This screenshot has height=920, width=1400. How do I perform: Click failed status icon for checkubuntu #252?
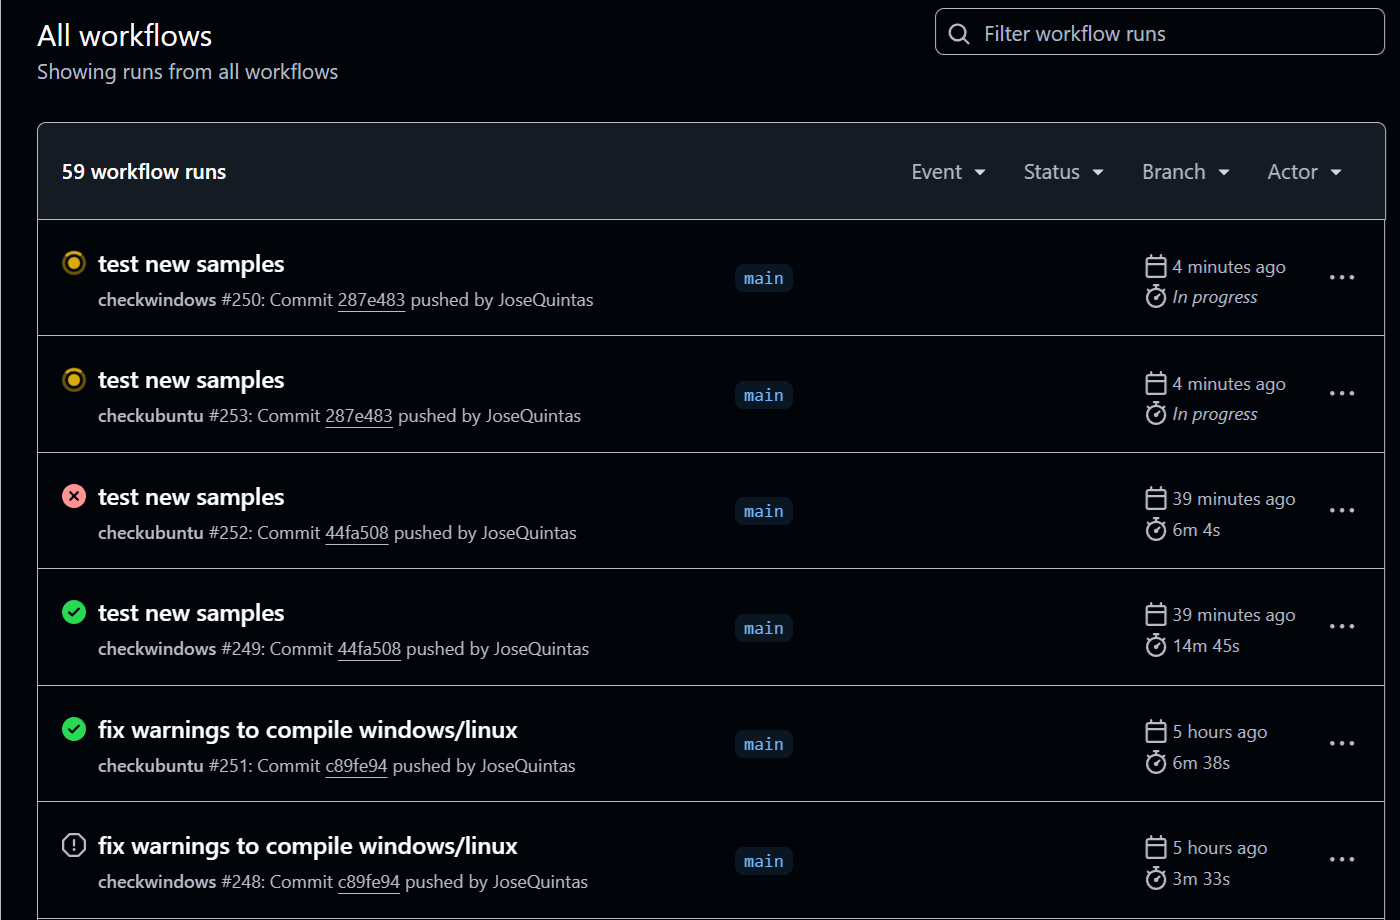click(74, 497)
